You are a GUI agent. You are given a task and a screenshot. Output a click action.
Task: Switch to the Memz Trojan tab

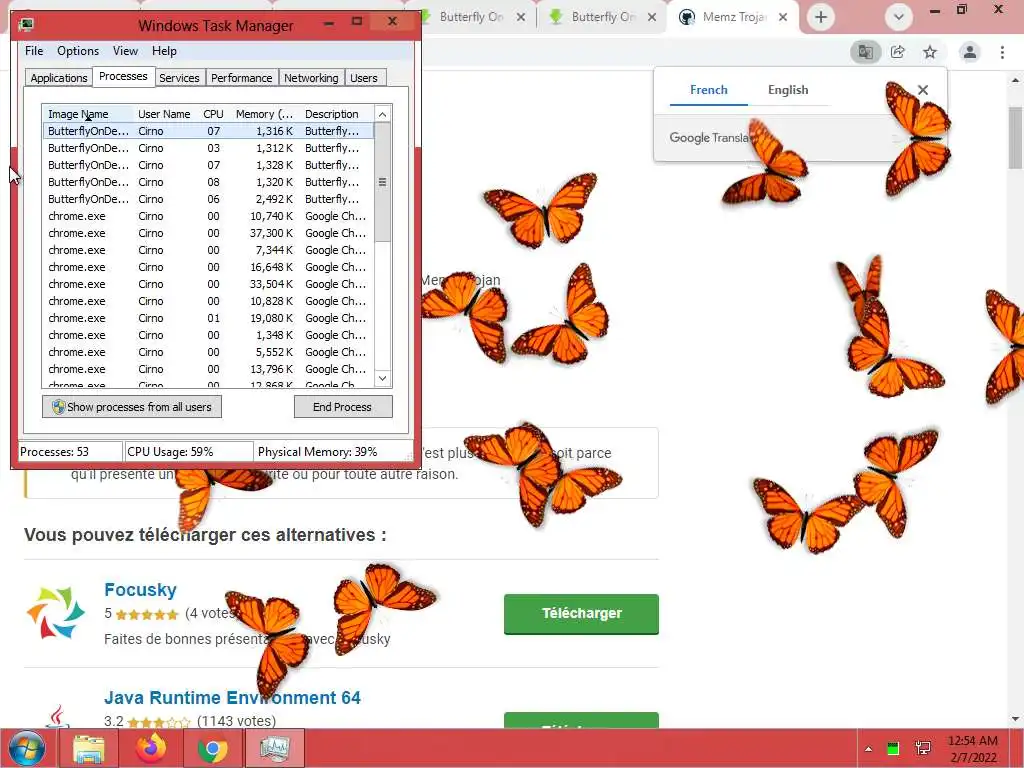[x=731, y=17]
